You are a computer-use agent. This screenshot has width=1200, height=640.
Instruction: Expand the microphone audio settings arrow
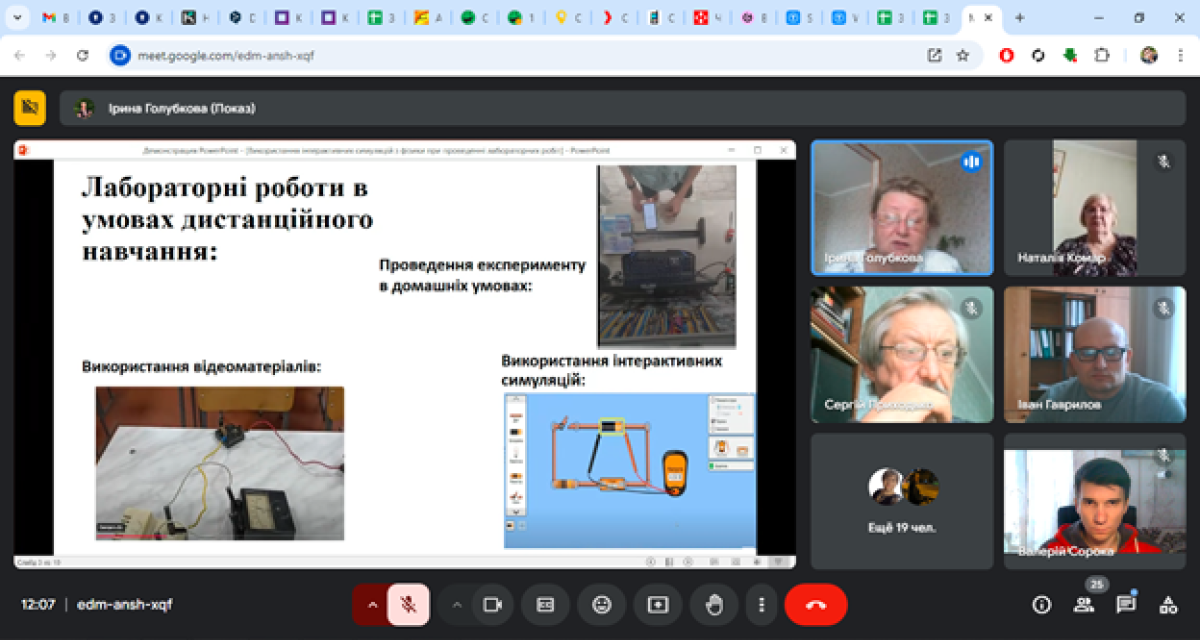coord(372,605)
